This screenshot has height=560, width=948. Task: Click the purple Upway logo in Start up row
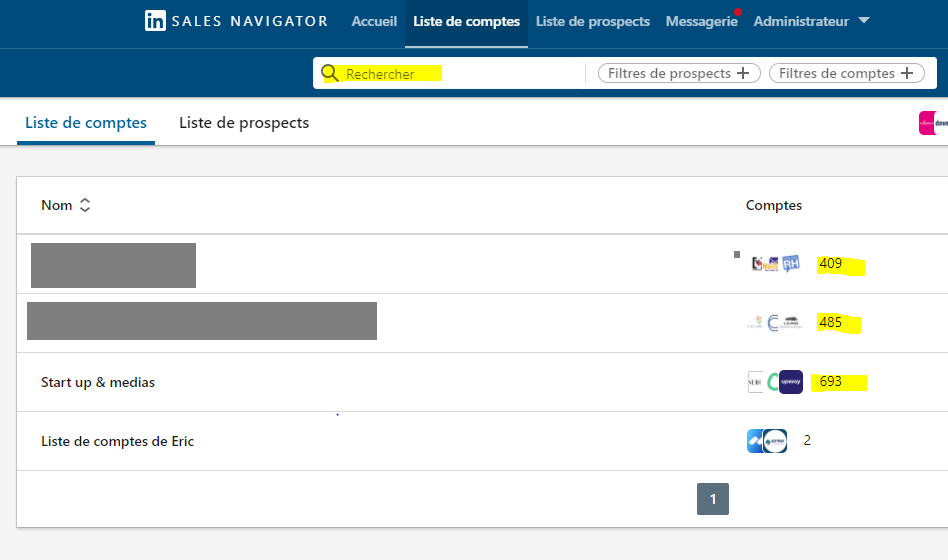791,382
